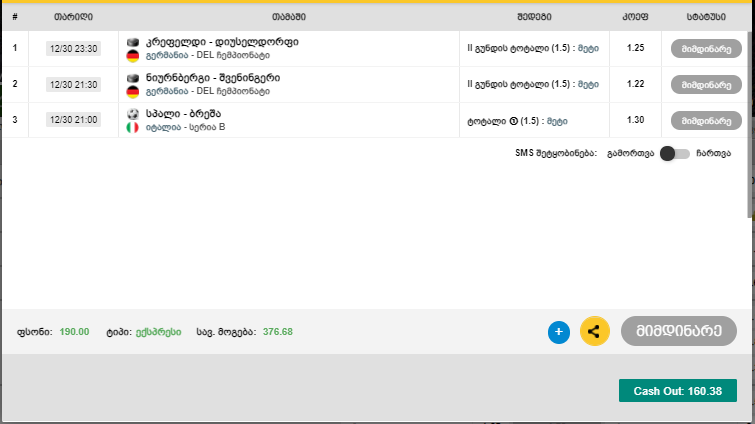Image resolution: width=755 pixels, height=424 pixels.
Task: Click თამაში column header
Action: pyautogui.click(x=288, y=17)
